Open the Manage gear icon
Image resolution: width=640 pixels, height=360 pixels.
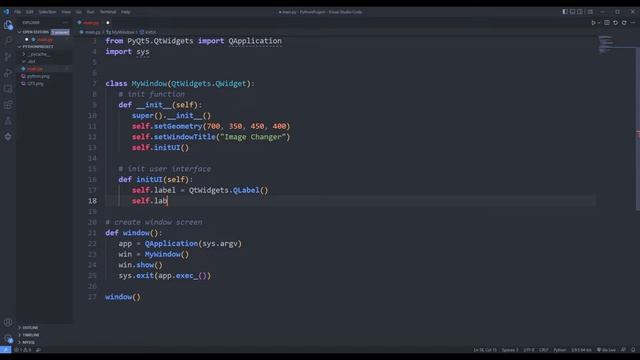tap(8, 338)
